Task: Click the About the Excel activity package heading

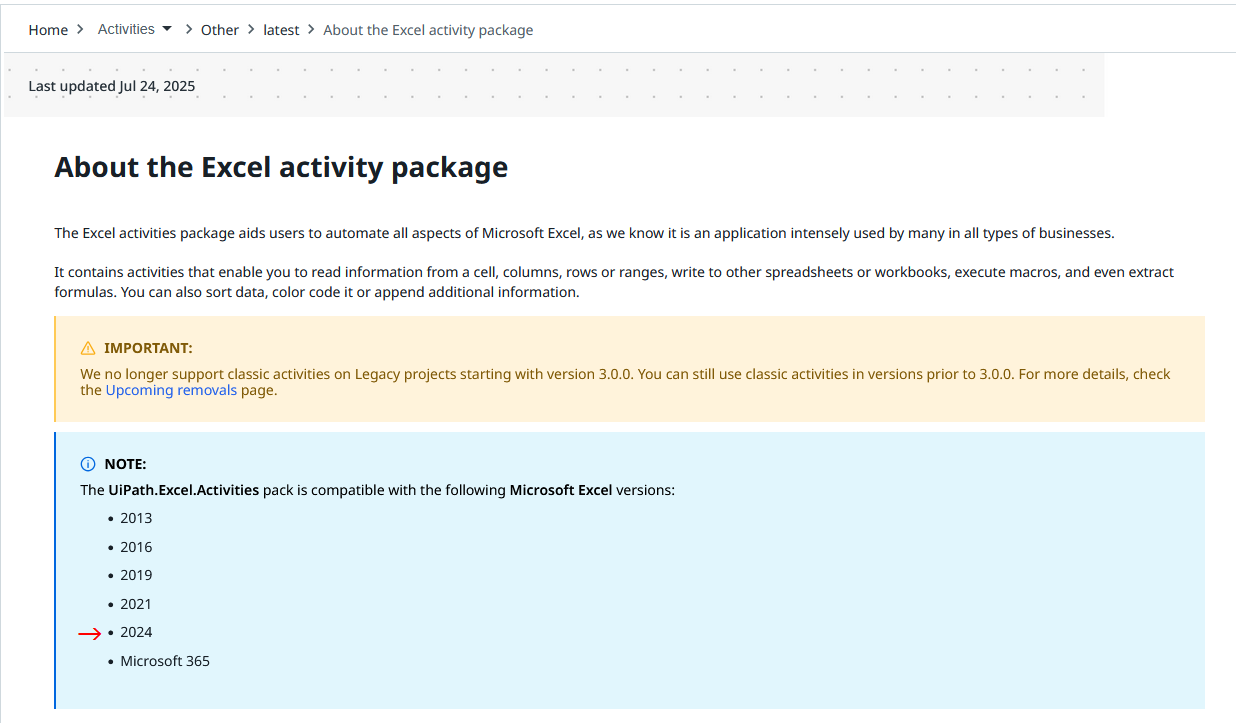Action: click(281, 167)
